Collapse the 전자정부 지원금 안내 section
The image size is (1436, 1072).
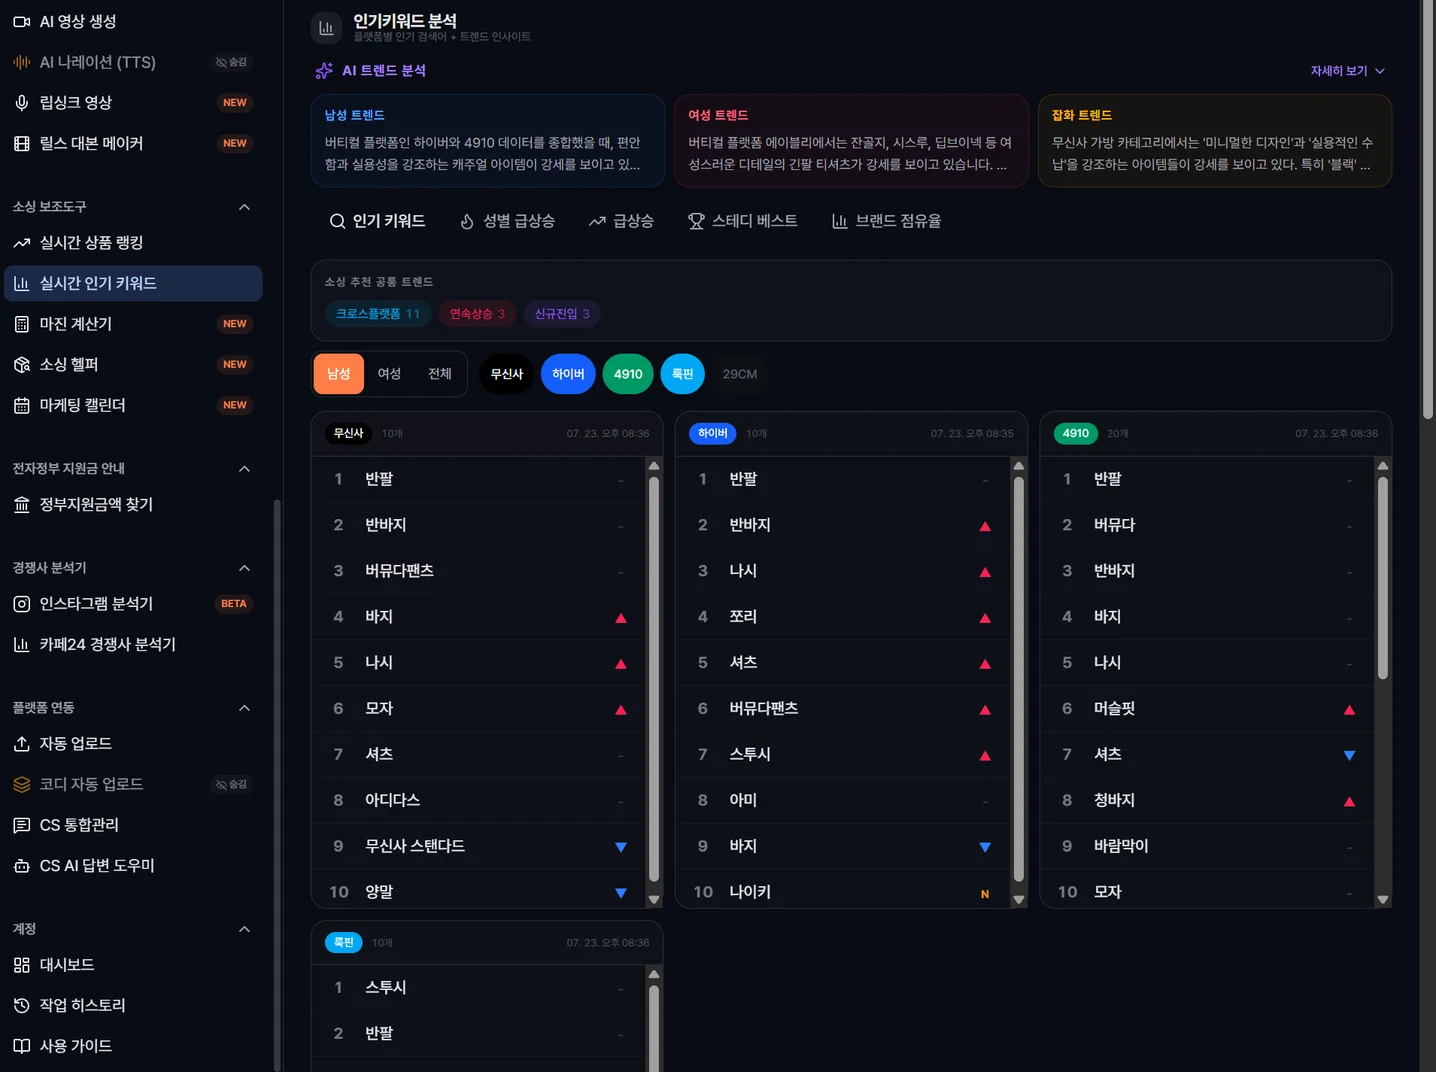coord(245,469)
